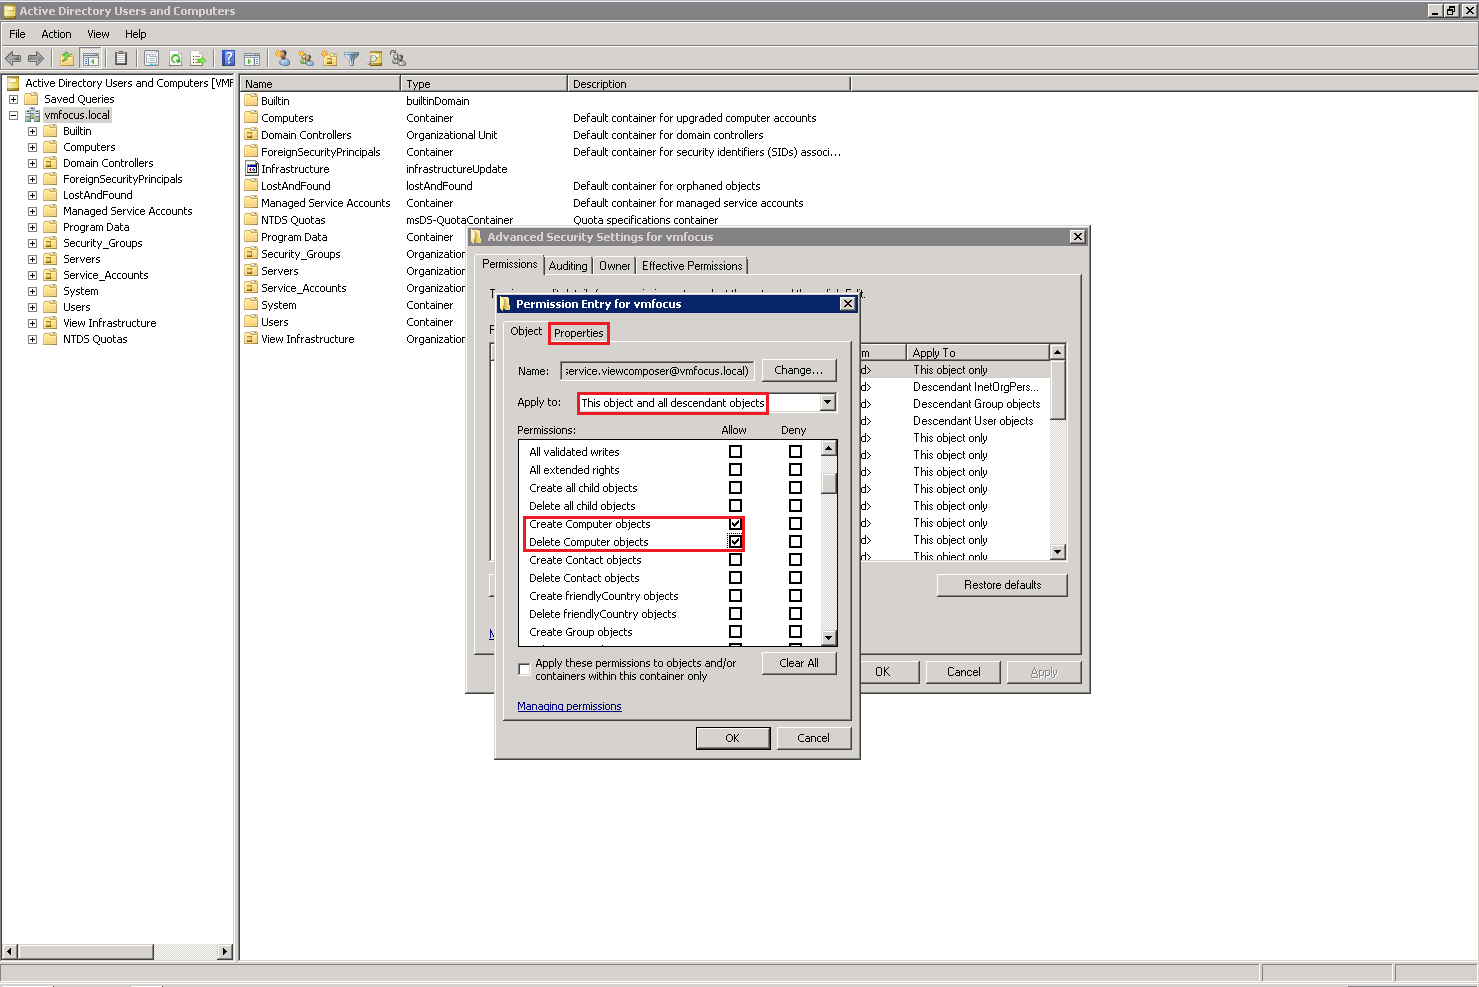1479x987 pixels.
Task: Click the Name field showing service.viewcomposer
Action: [656, 371]
